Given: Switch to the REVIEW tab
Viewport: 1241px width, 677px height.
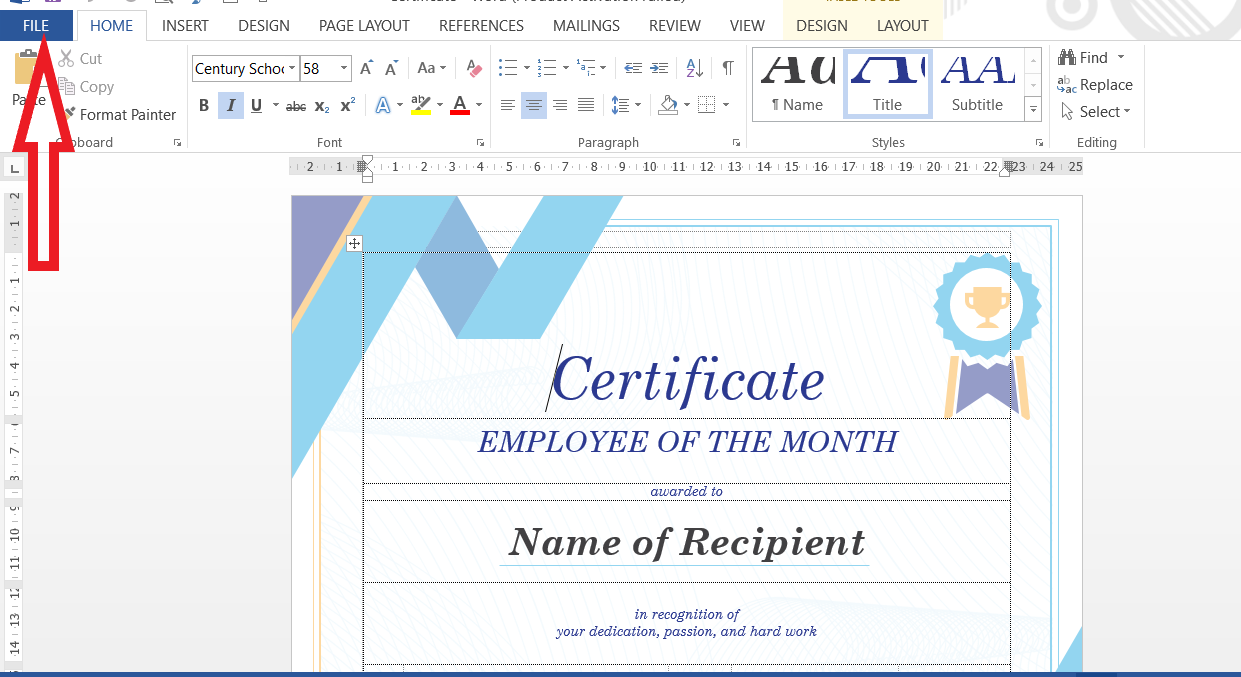Looking at the screenshot, I should (x=675, y=25).
